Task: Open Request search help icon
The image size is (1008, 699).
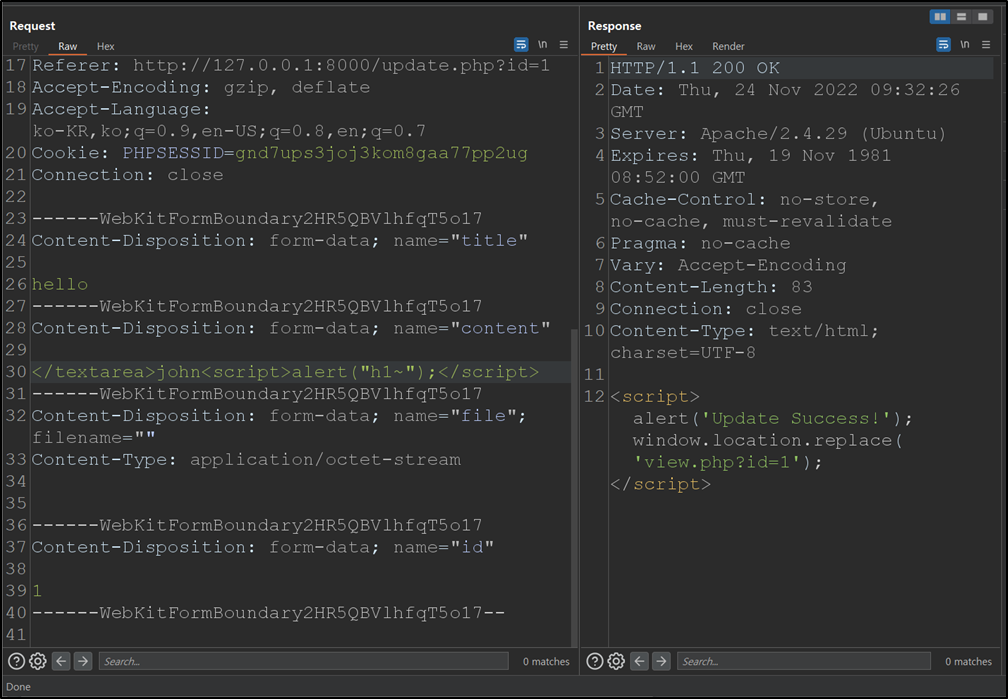Action: [16, 661]
